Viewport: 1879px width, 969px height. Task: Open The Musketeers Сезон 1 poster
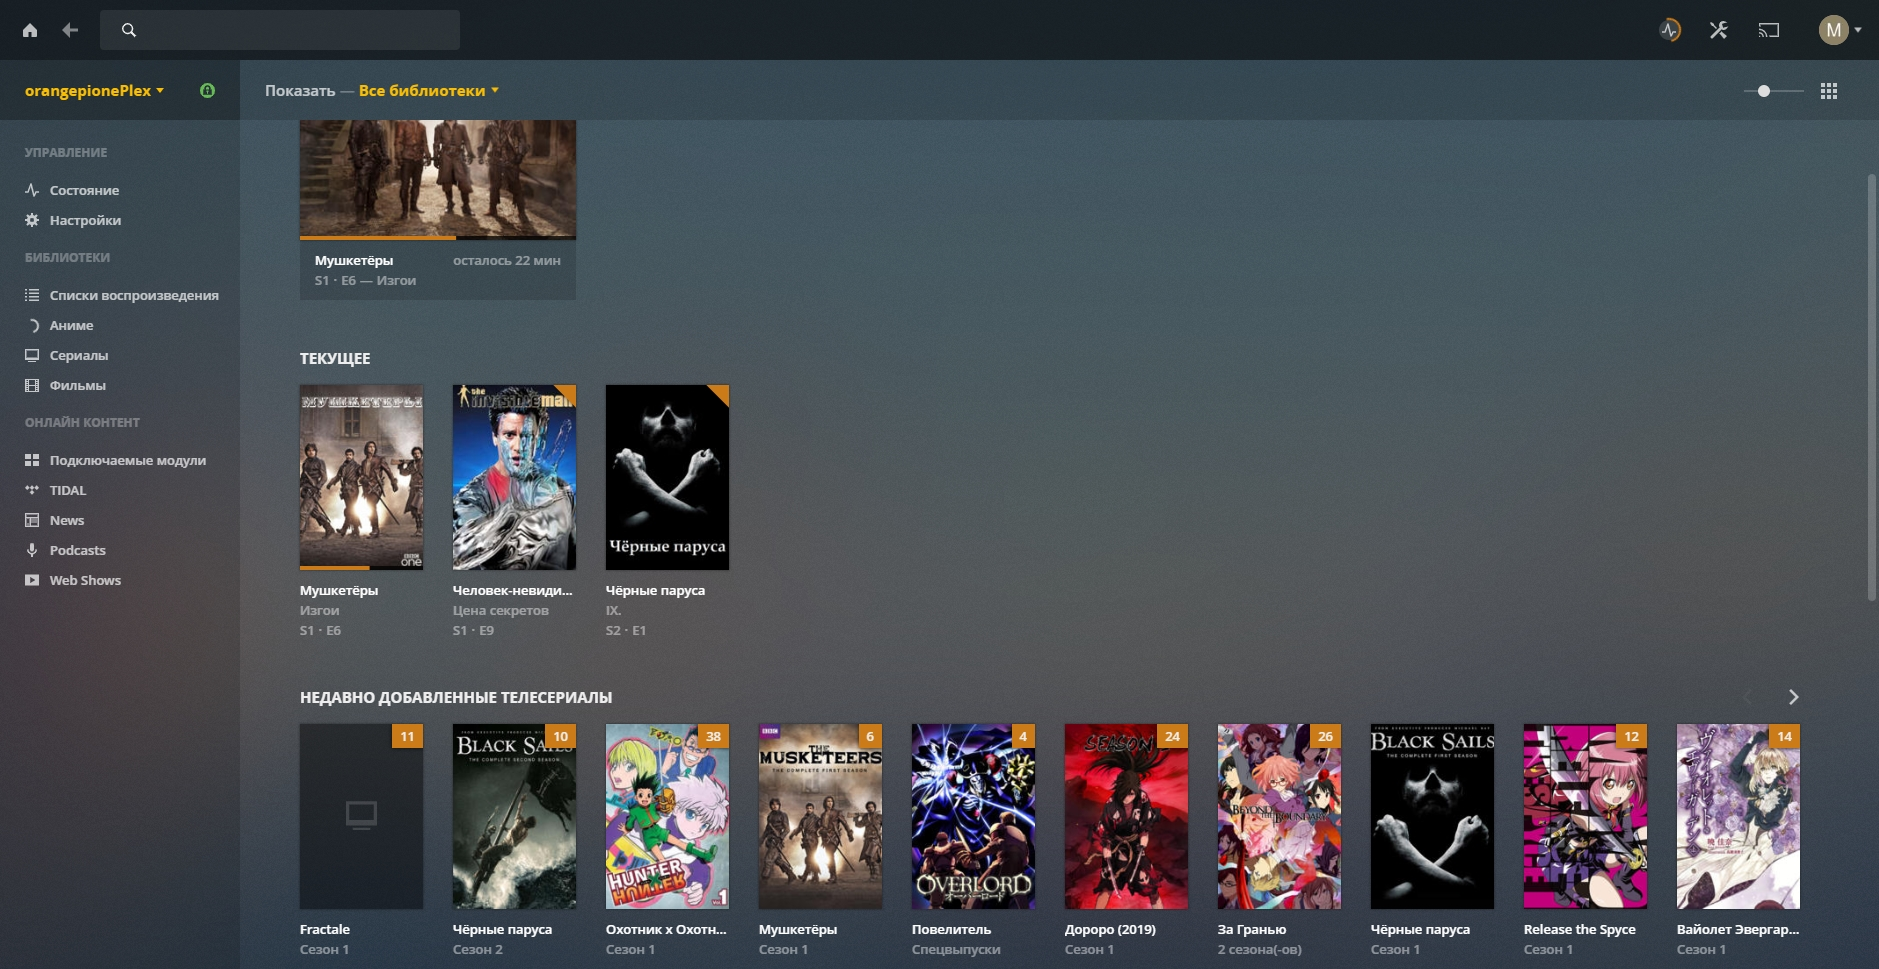pos(820,816)
